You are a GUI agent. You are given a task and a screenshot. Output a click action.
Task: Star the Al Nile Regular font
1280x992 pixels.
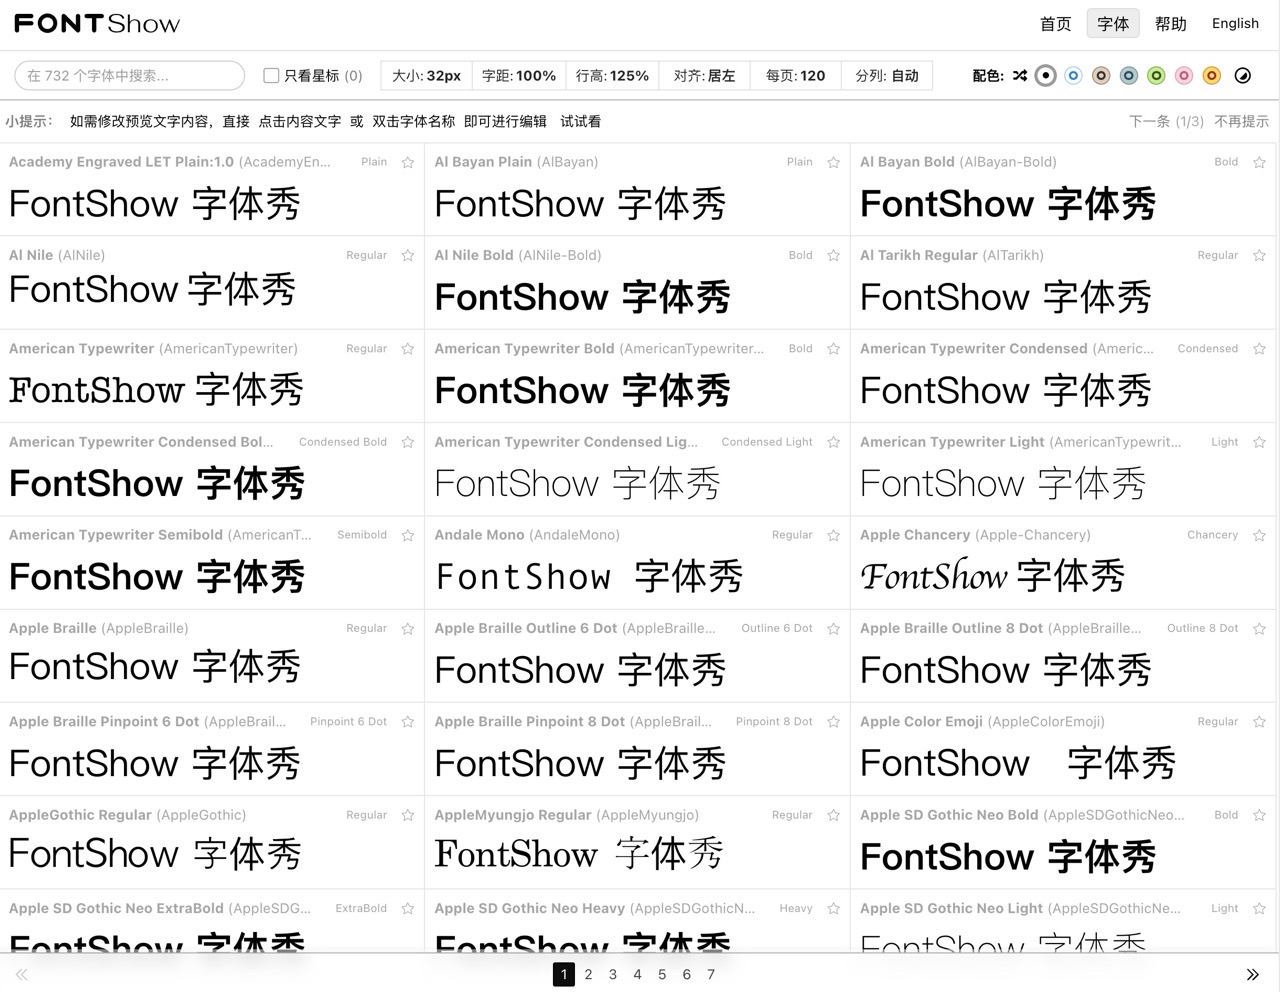[408, 255]
